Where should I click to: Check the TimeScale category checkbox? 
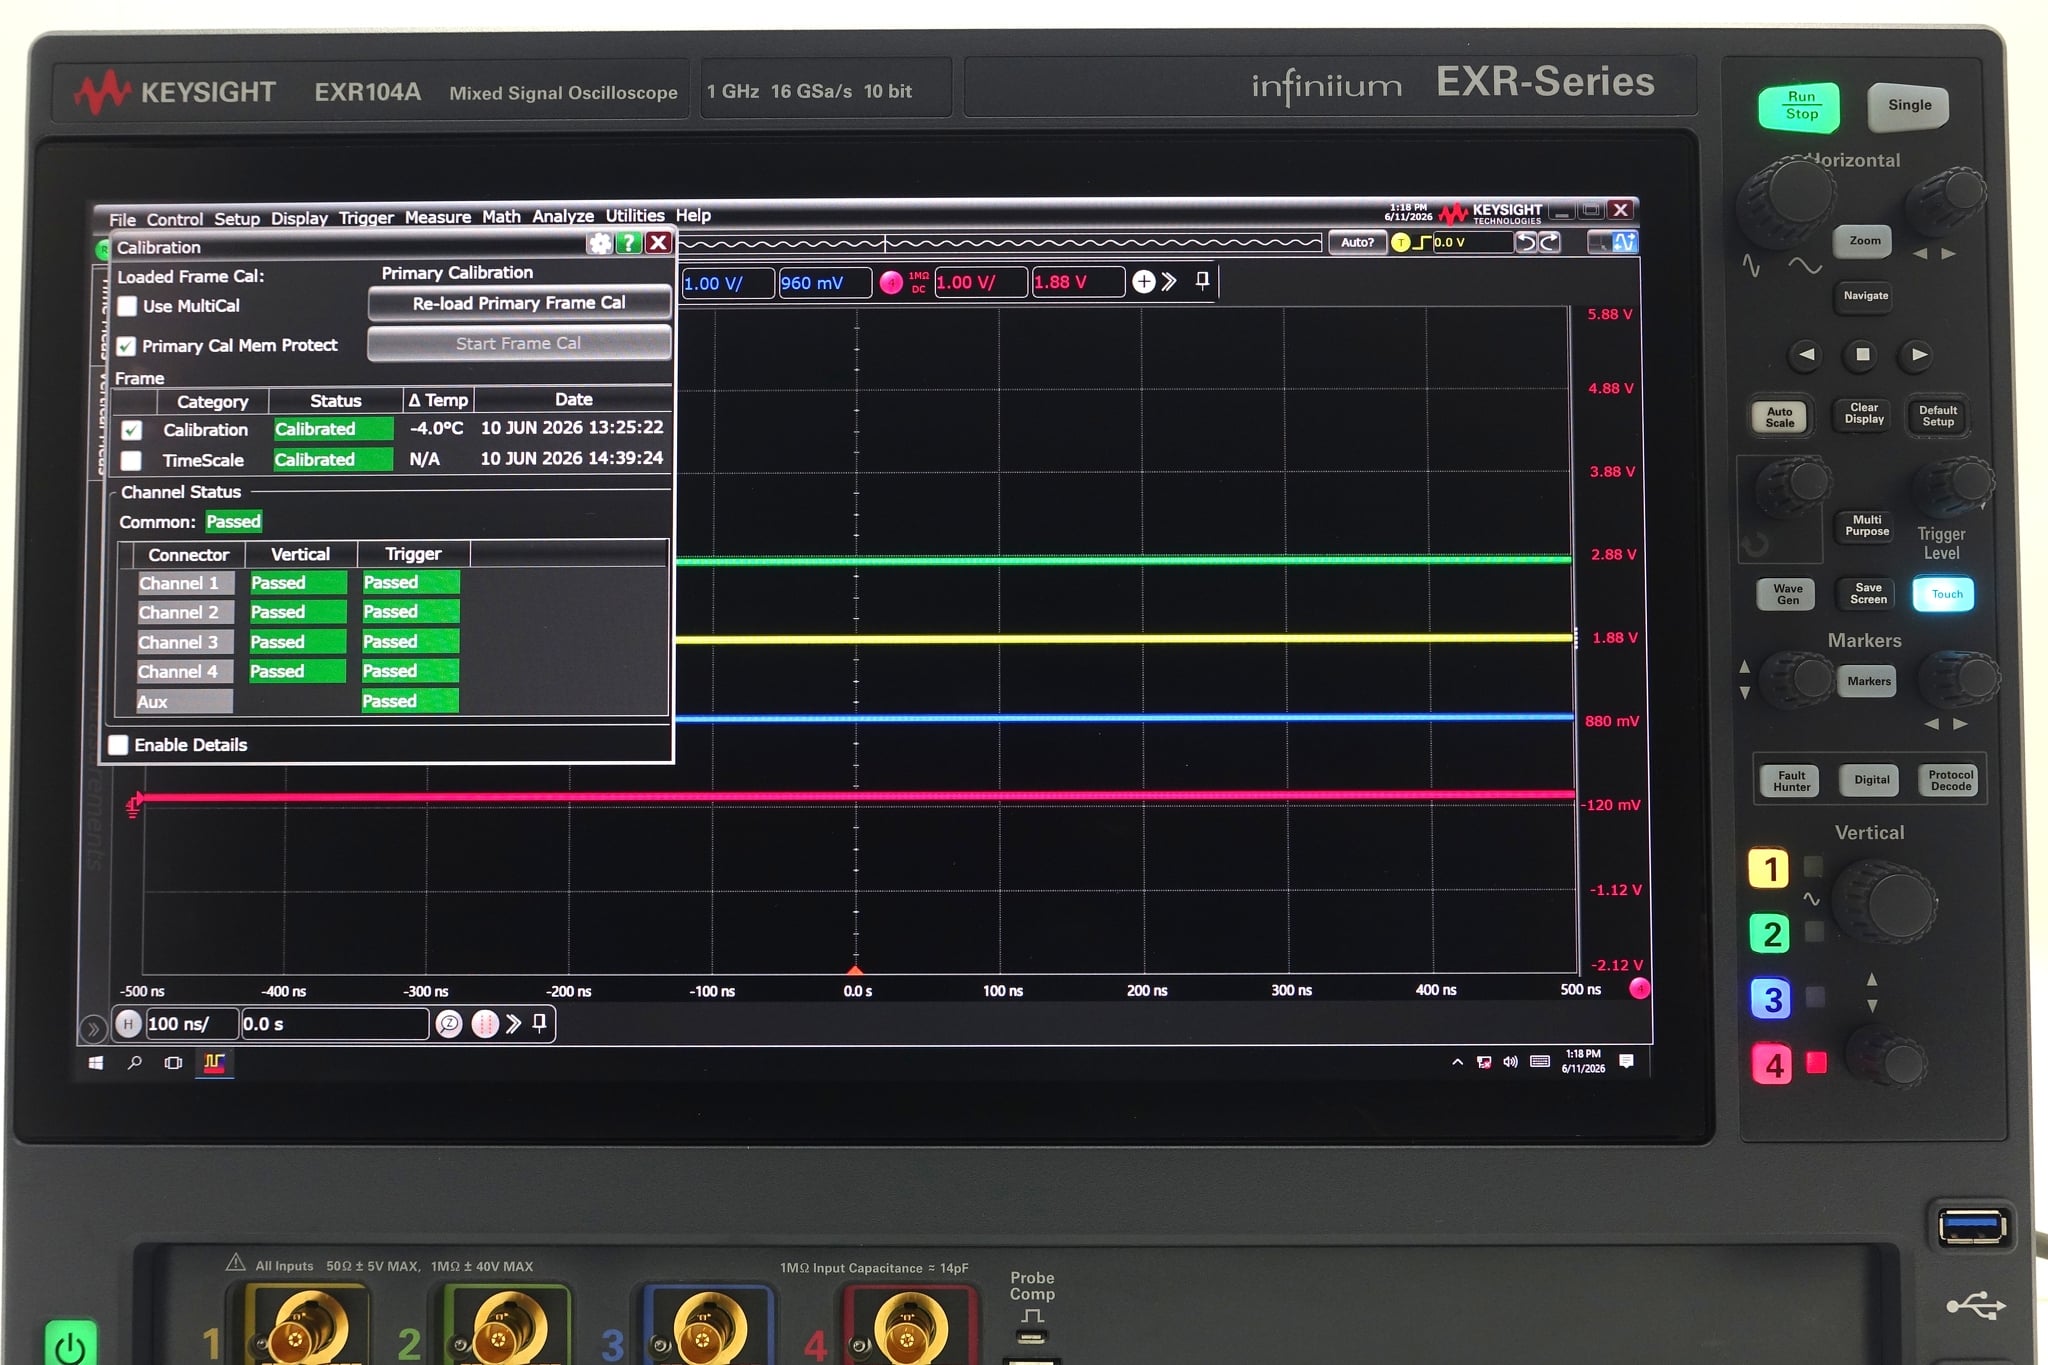(131, 461)
